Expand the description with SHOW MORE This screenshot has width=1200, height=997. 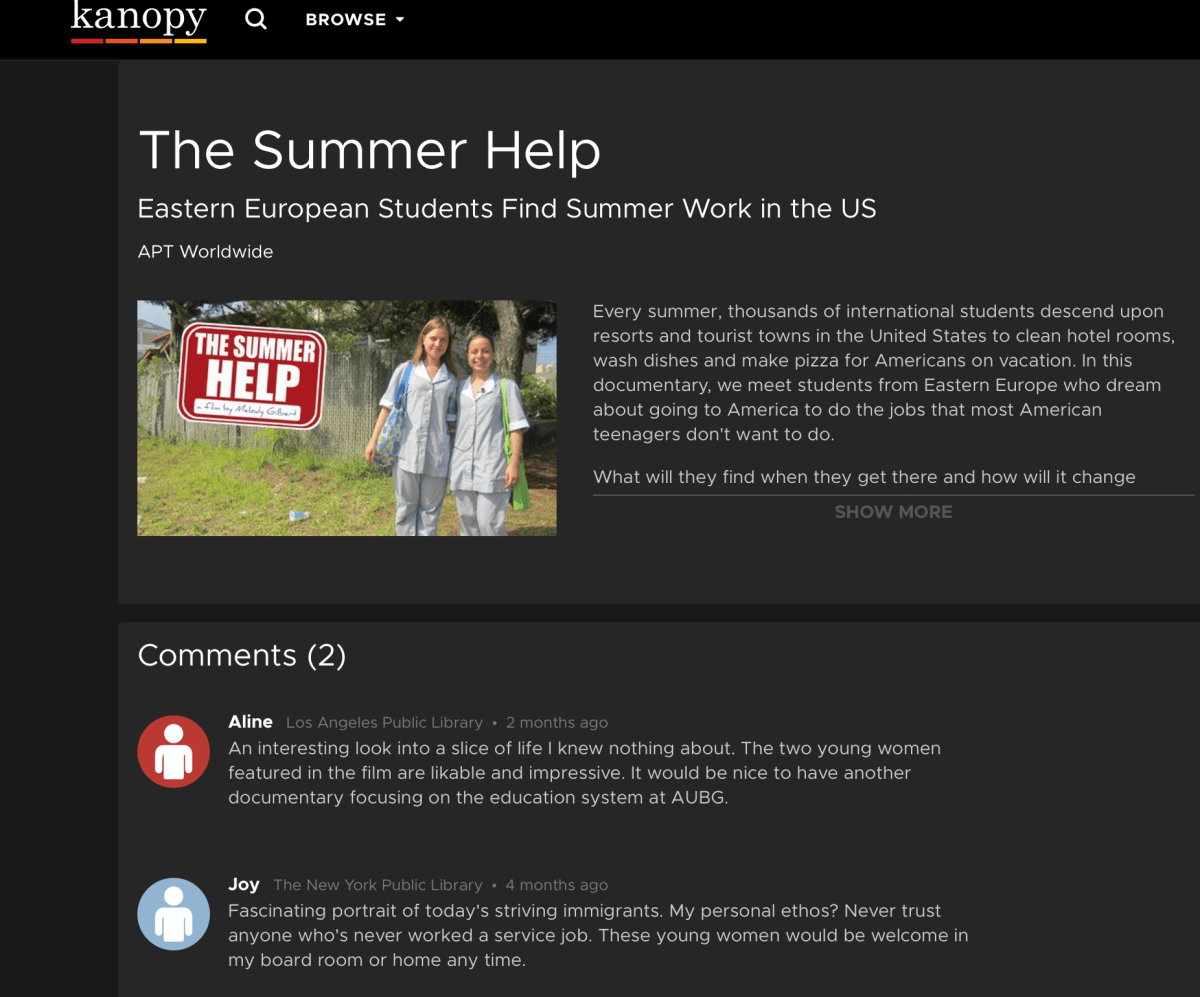(893, 511)
